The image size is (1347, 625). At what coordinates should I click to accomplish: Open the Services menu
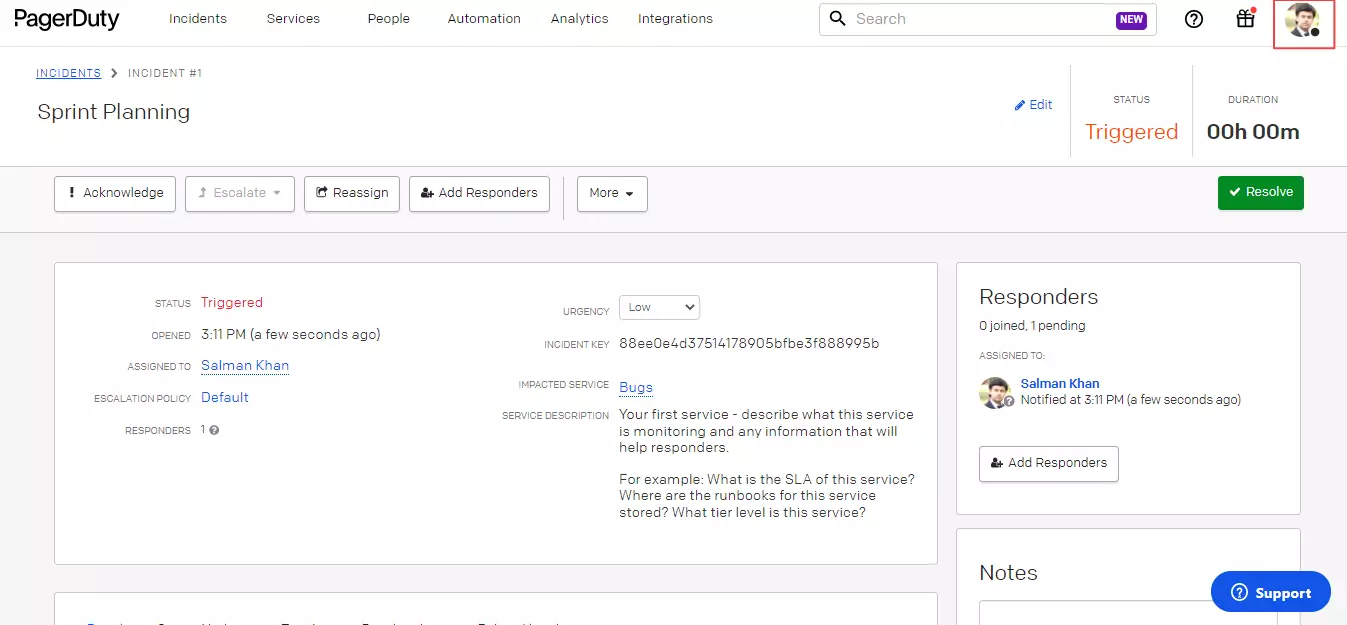(293, 19)
